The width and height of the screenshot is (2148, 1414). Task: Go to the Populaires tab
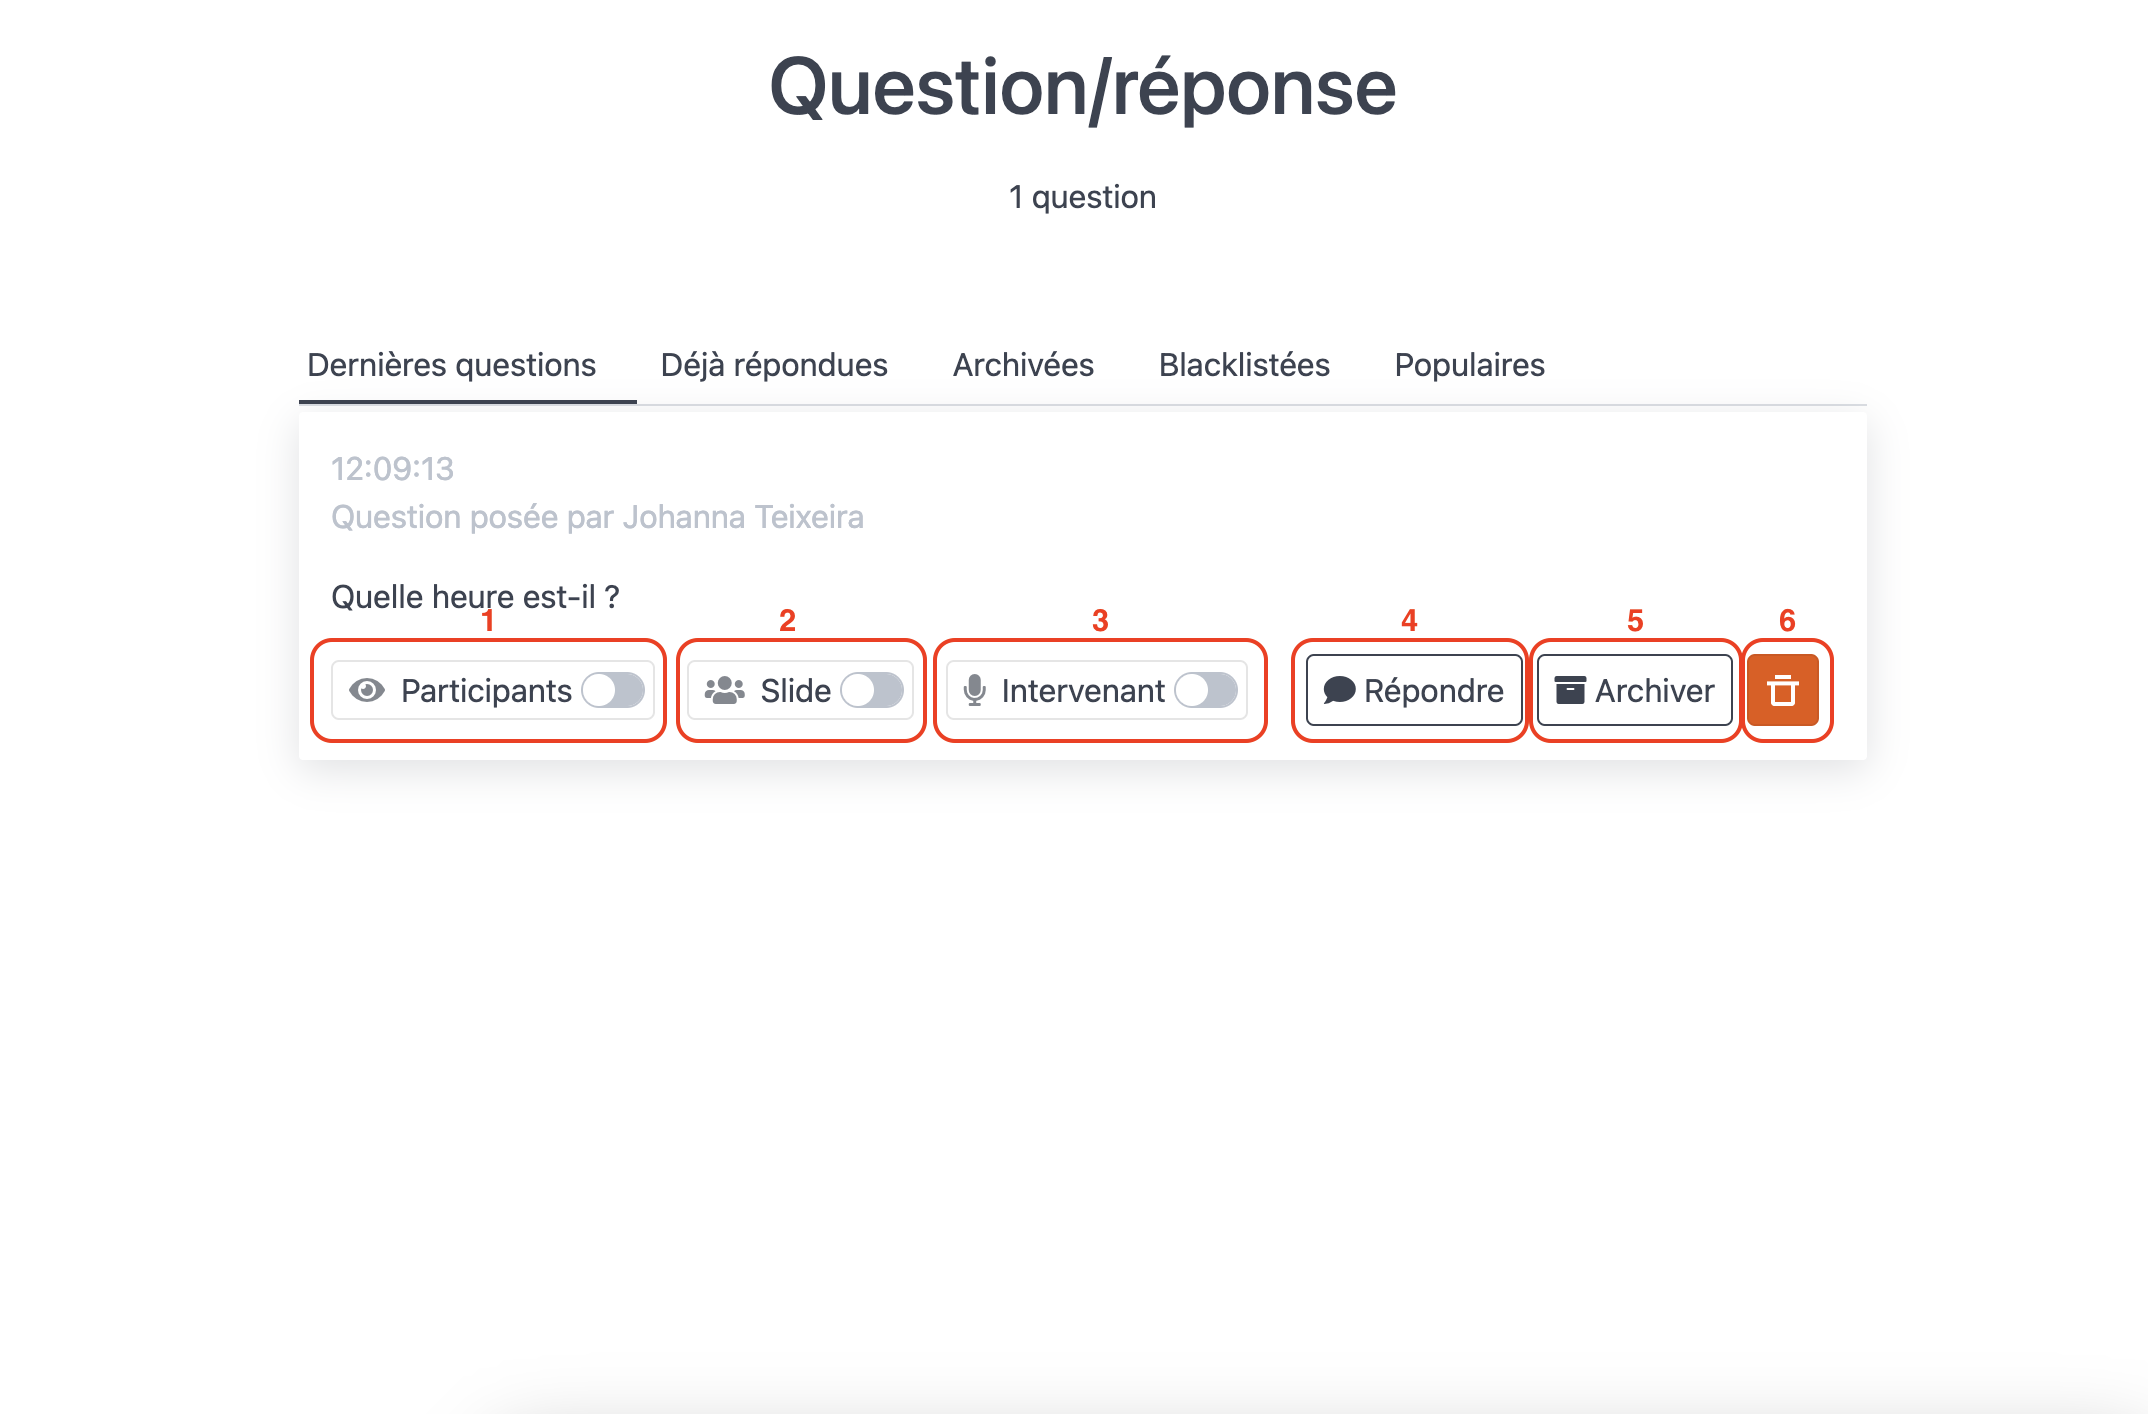coord(1469,365)
